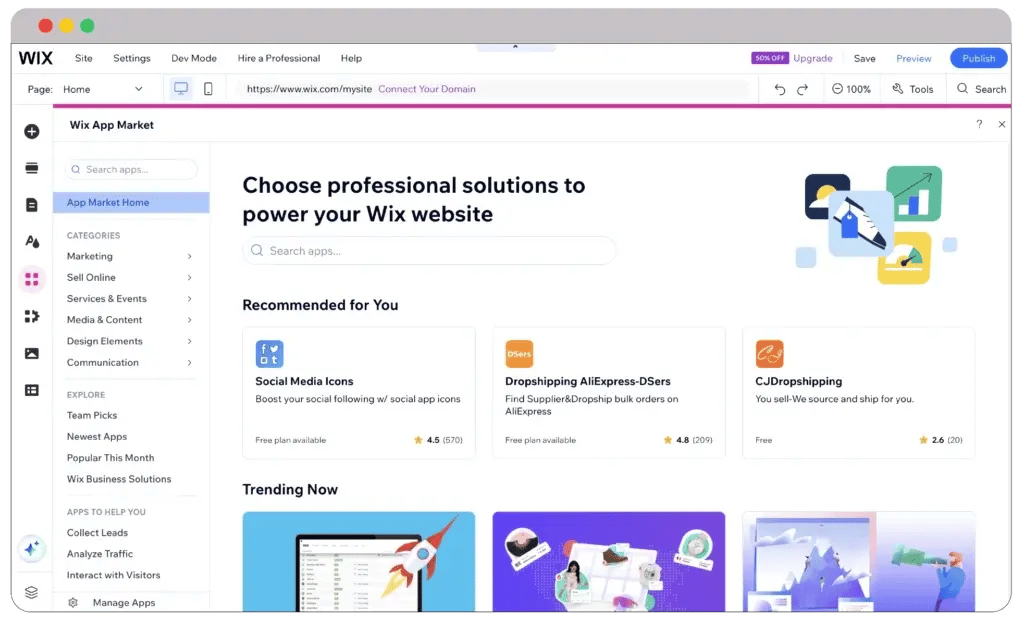Image resolution: width=1024 pixels, height=621 pixels.
Task: Click the Theme Design text-style icon
Action: 32,242
